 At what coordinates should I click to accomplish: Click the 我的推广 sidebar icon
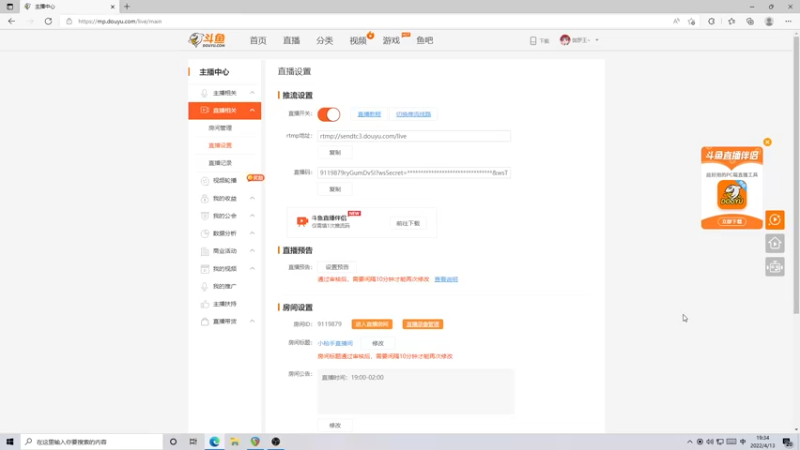(x=205, y=286)
